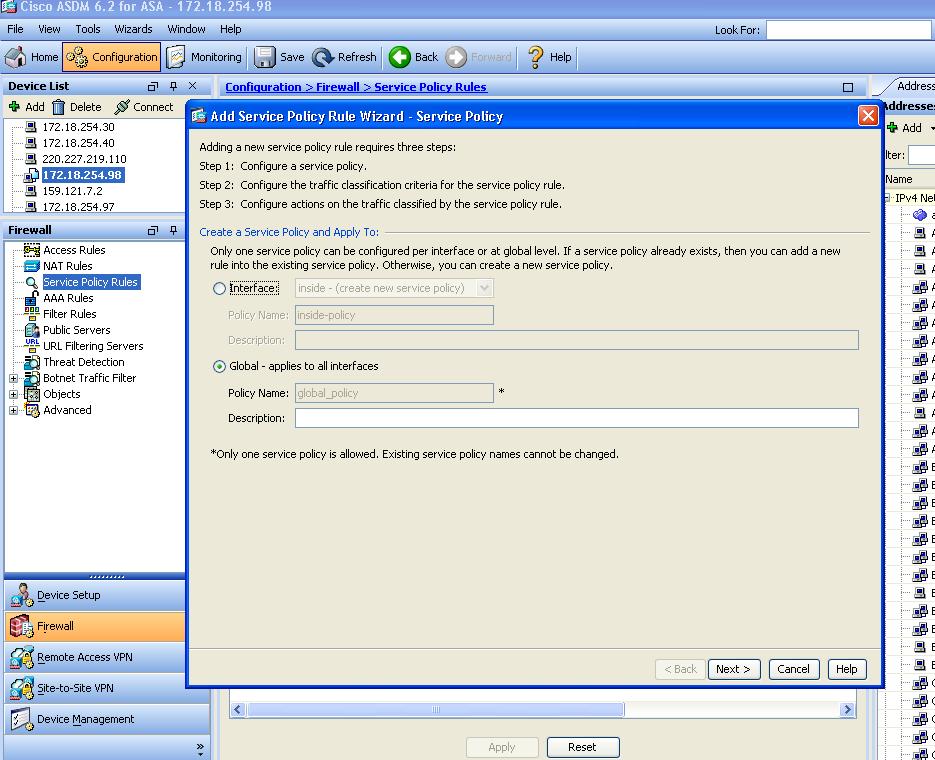Open the Monitoring view in toolbar

point(205,57)
